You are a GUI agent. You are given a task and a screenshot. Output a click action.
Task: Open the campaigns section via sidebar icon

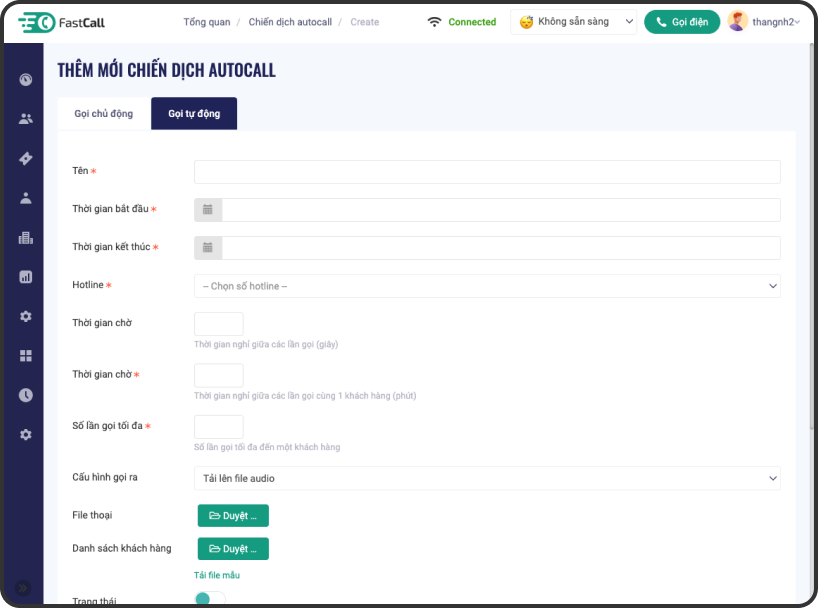pyautogui.click(x=25, y=157)
